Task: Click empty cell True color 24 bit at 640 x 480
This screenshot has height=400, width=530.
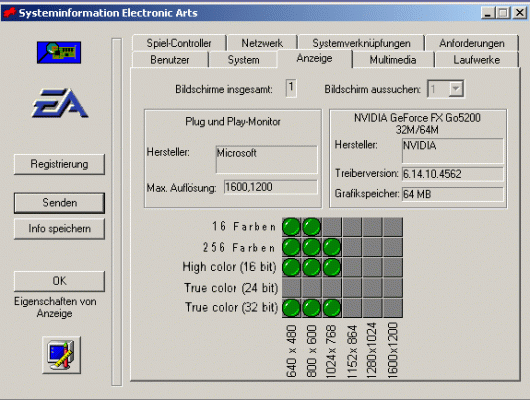Action: (x=291, y=288)
